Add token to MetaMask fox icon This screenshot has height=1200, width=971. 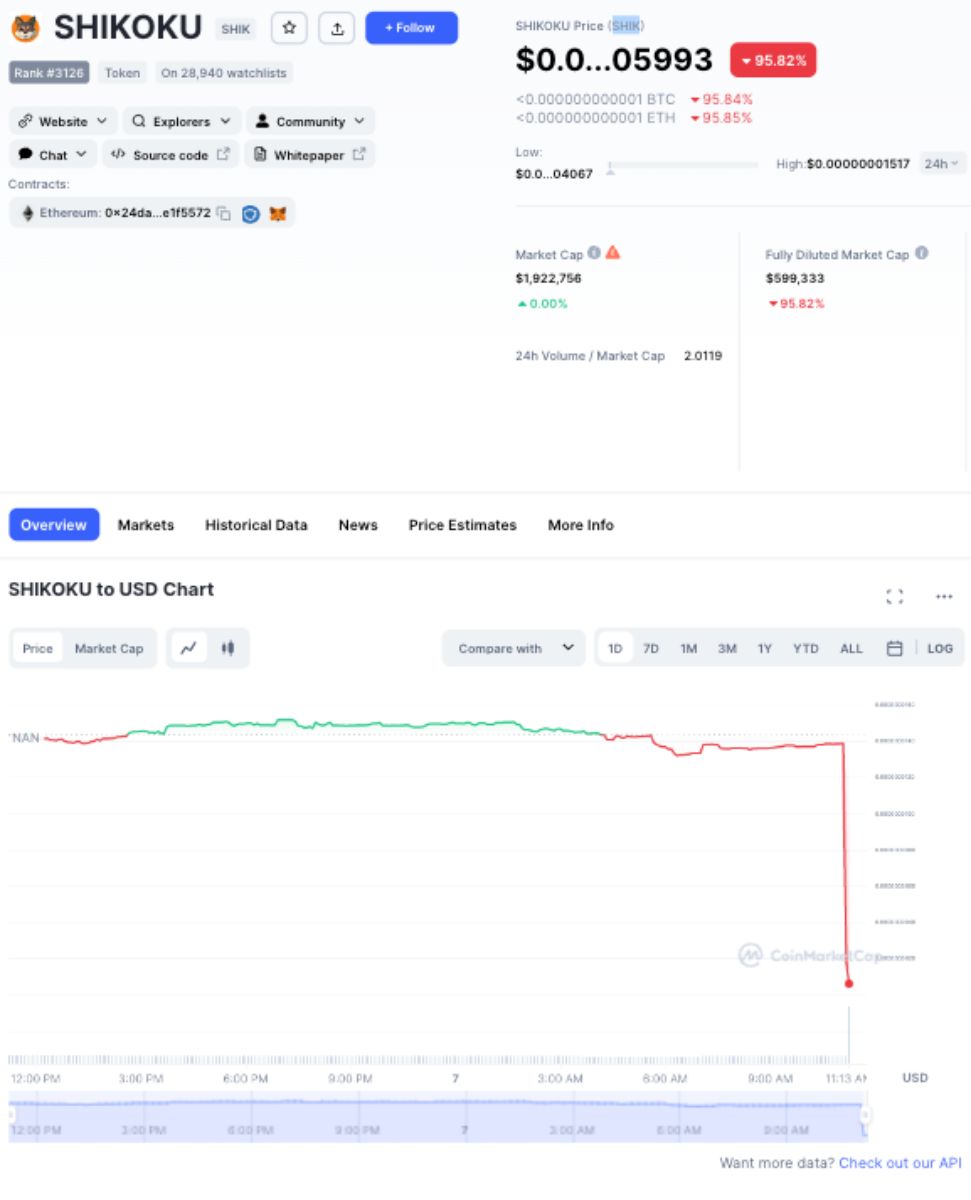pos(278,213)
